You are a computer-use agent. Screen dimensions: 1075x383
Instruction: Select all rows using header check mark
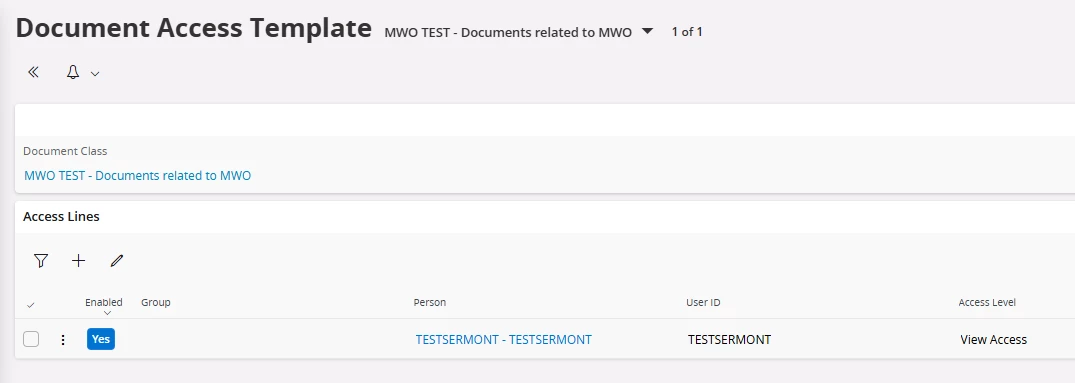pyautogui.click(x=30, y=305)
